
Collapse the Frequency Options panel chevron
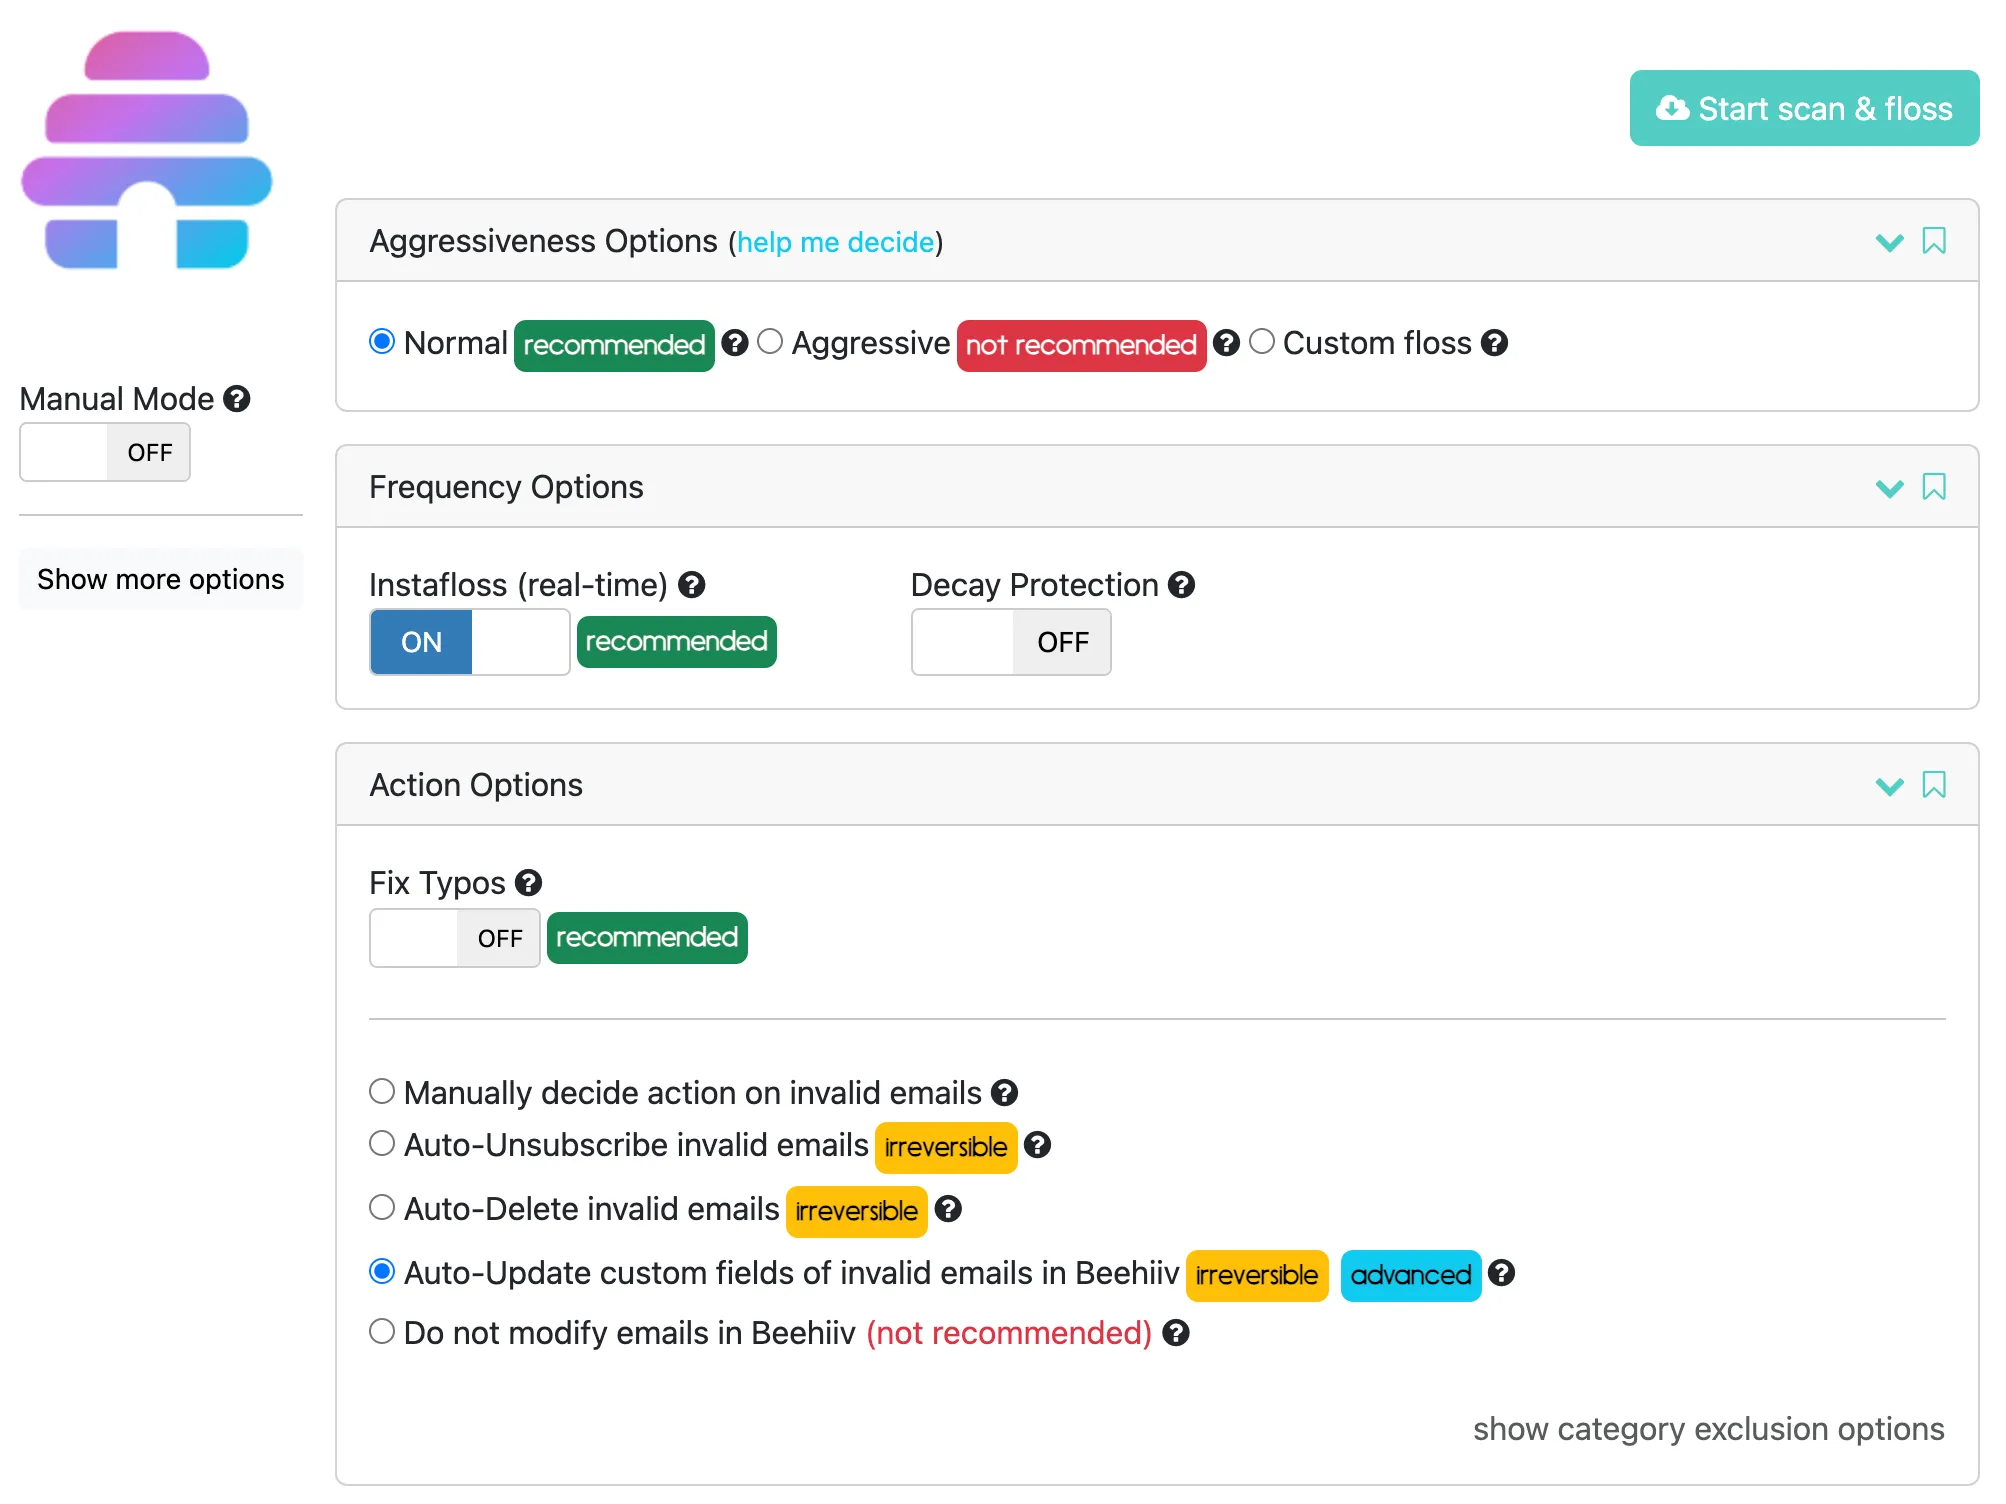pyautogui.click(x=1889, y=488)
